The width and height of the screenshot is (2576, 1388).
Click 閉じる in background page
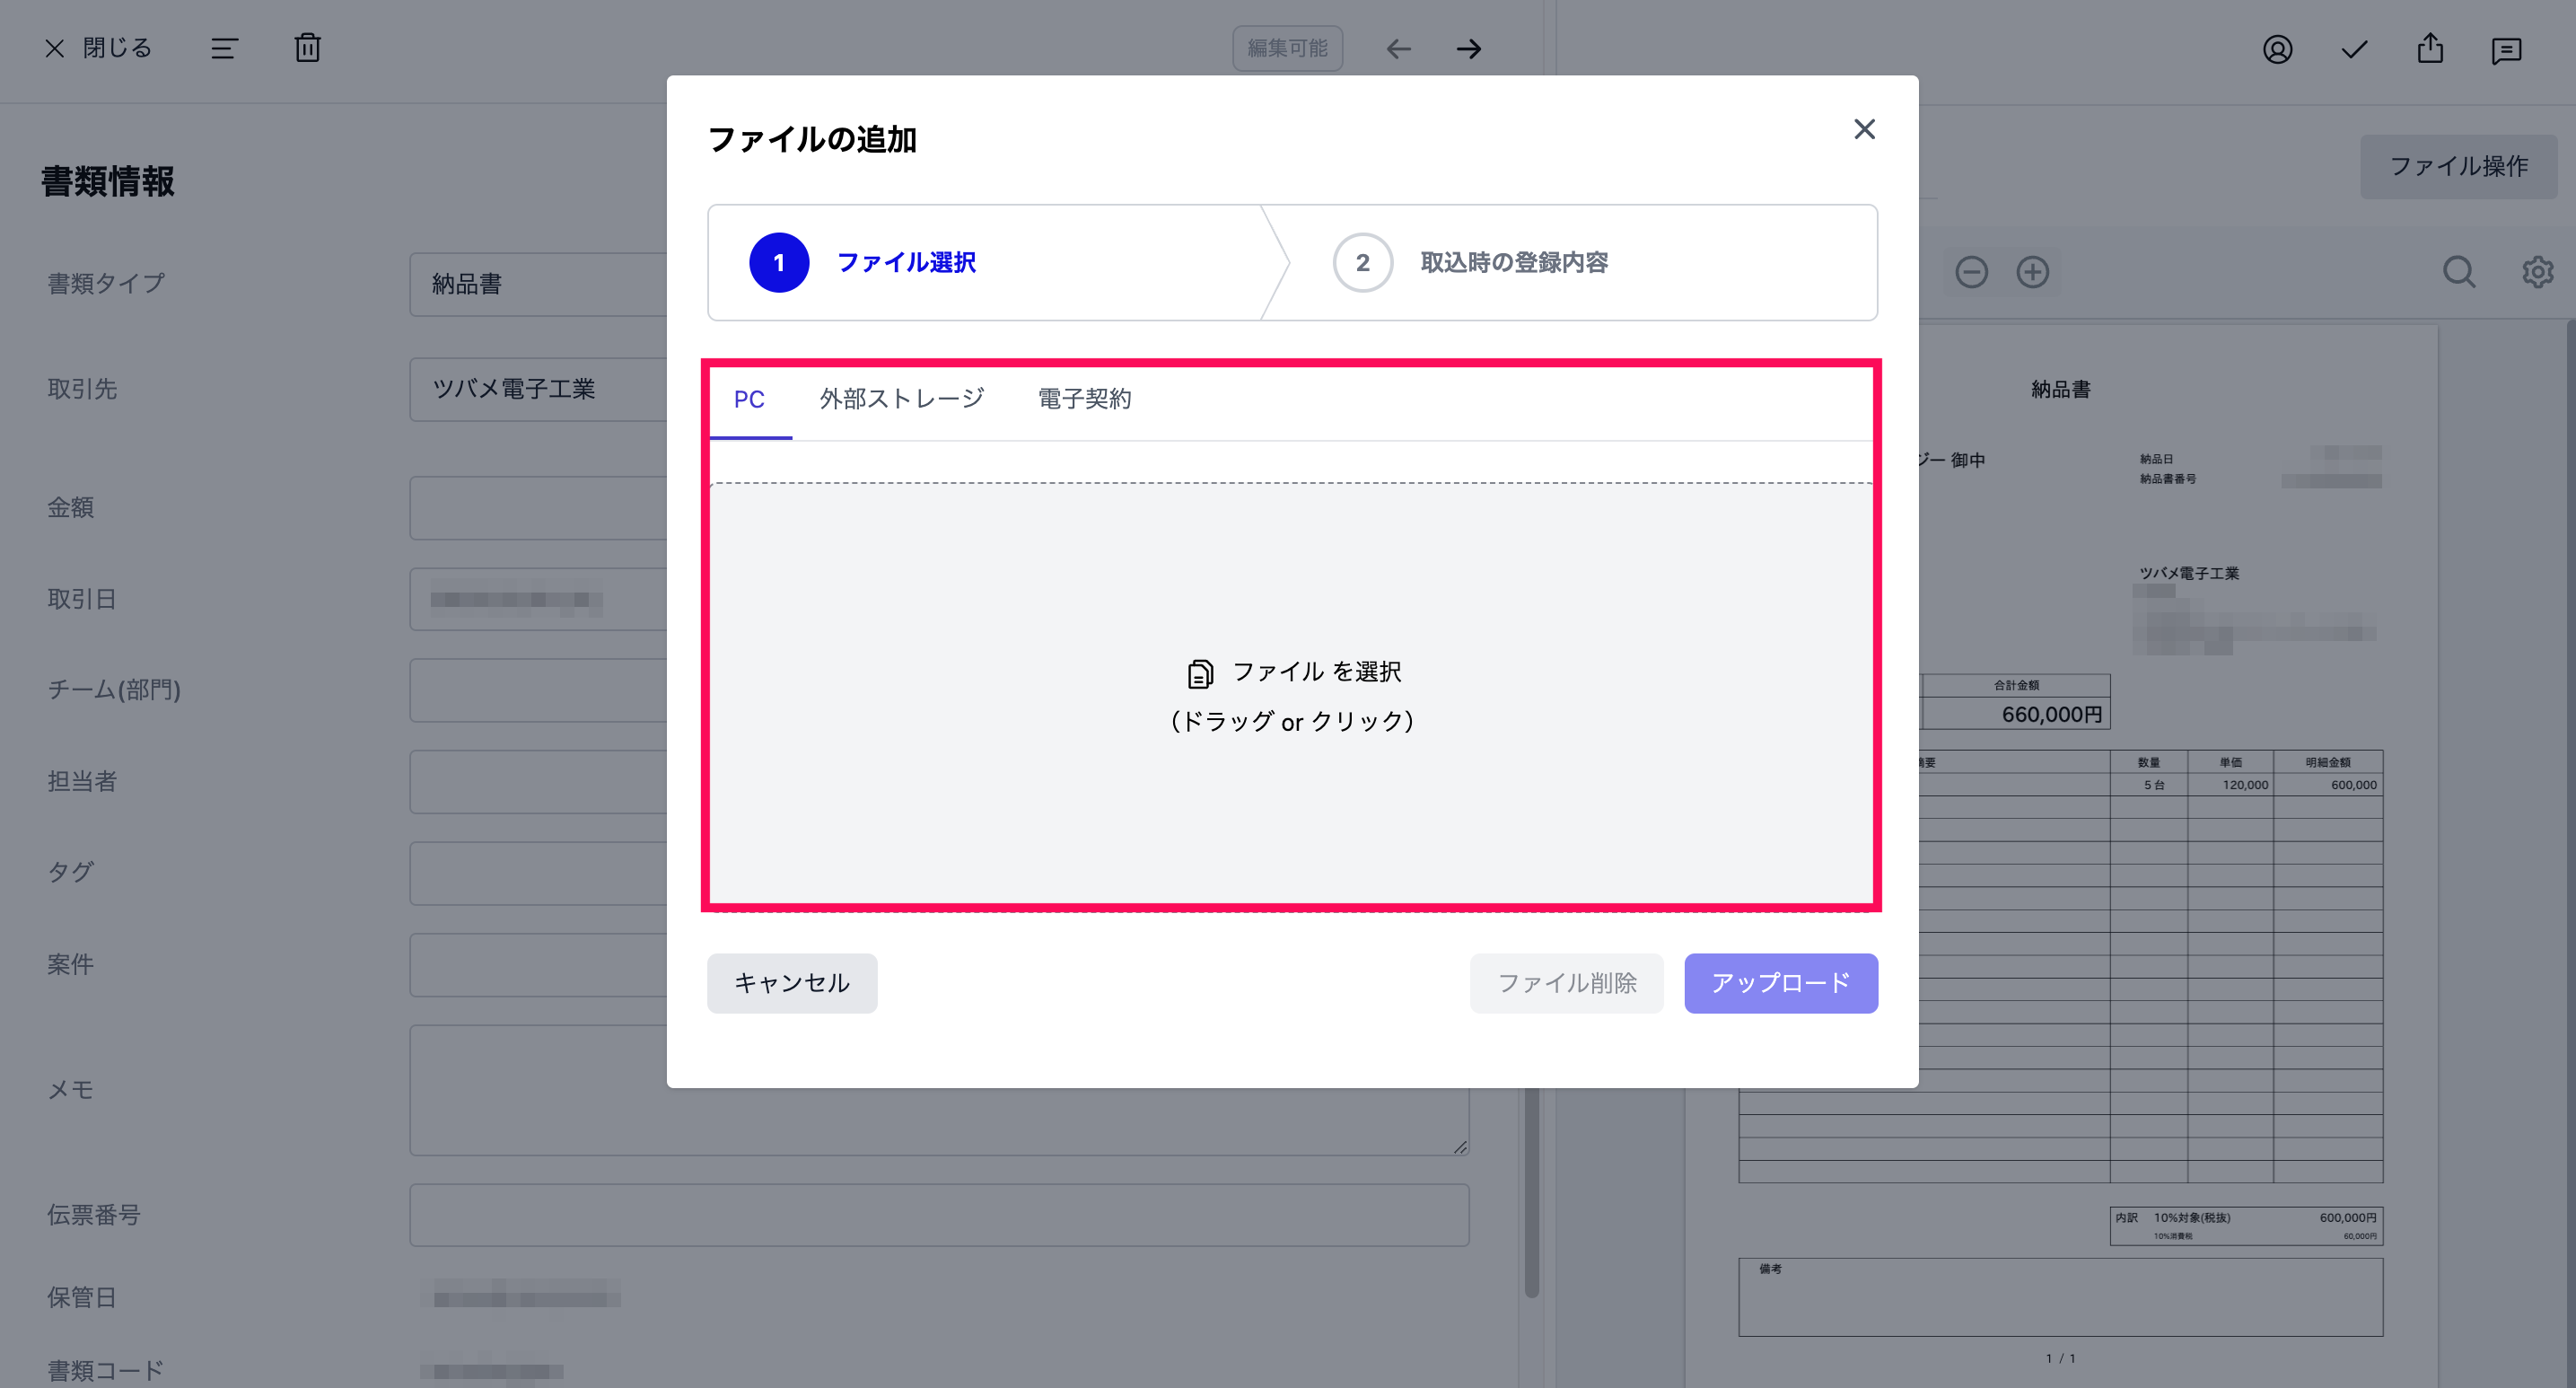[98, 48]
